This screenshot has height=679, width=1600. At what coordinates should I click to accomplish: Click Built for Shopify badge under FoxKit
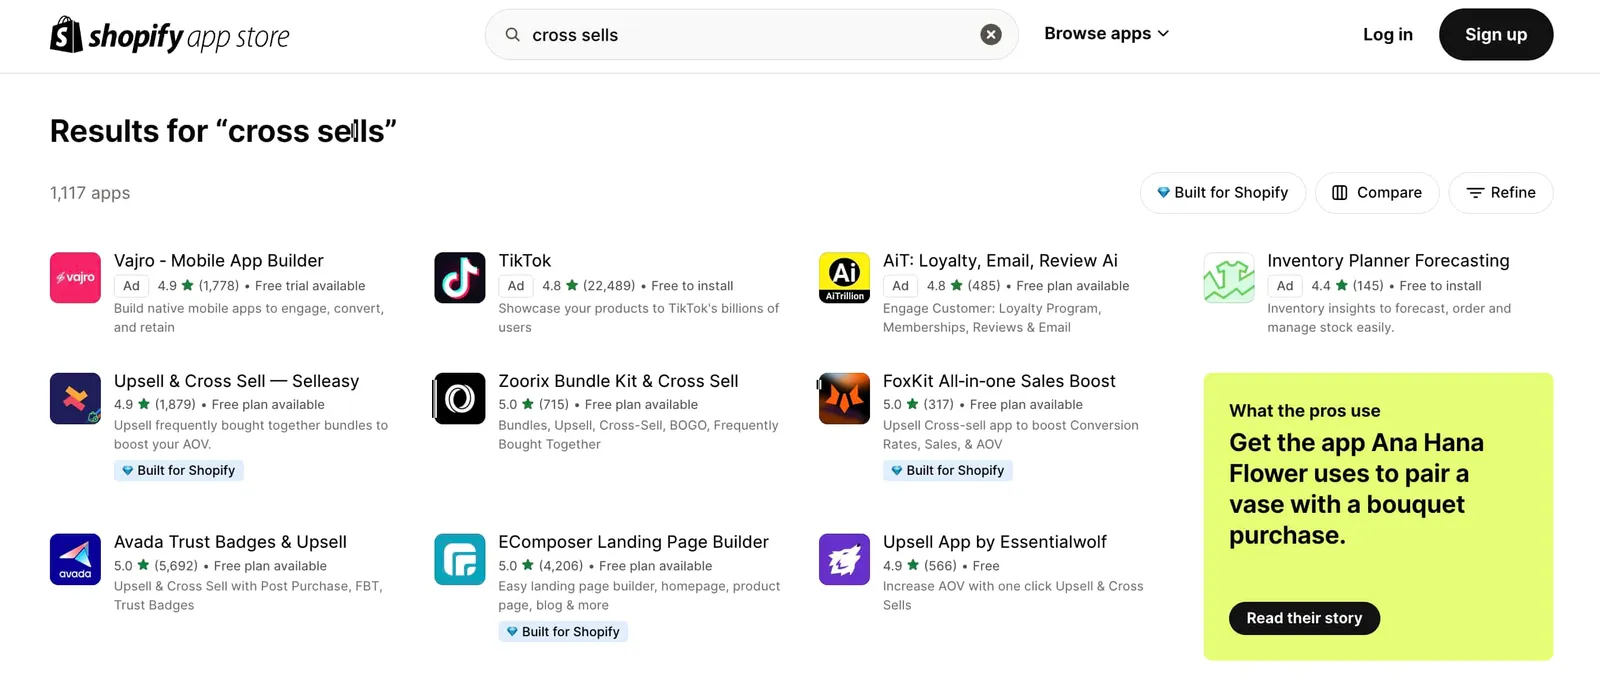tap(948, 470)
